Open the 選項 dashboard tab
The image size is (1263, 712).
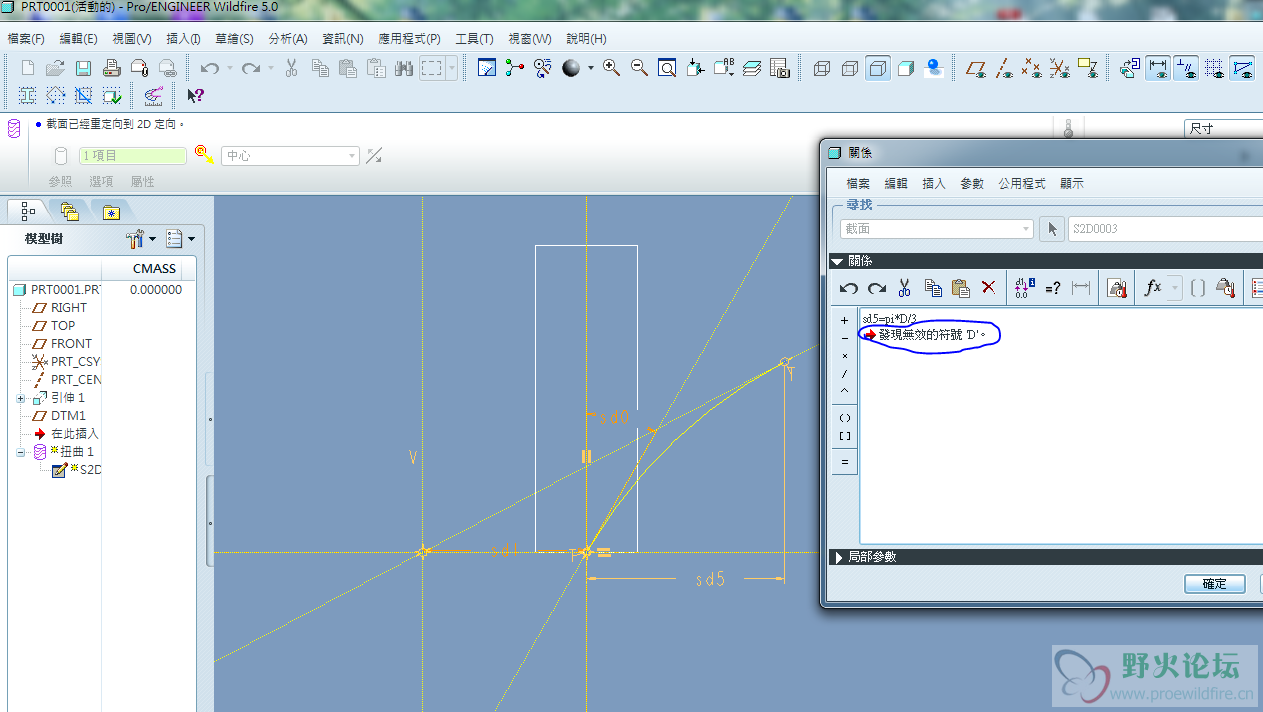pos(101,182)
